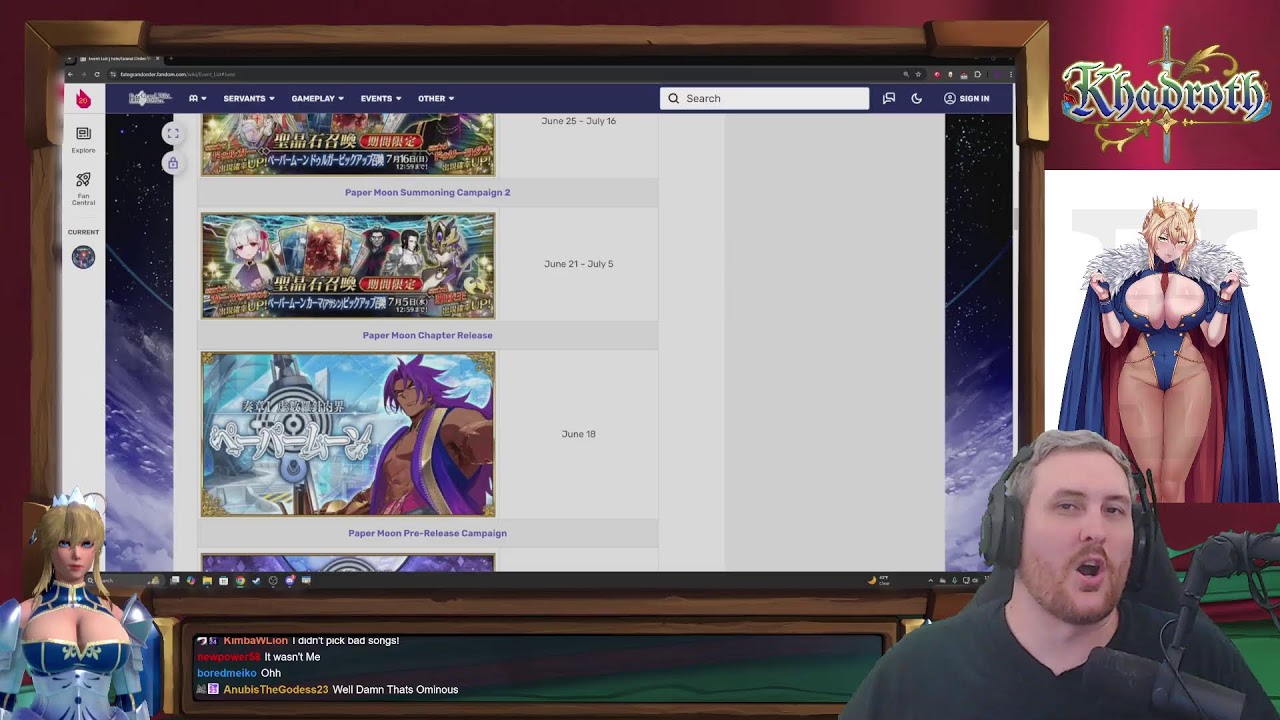The height and width of the screenshot is (720, 1280).
Task: Open Paper Moon Summoning Campaign 2 banner
Action: pyautogui.click(x=348, y=266)
